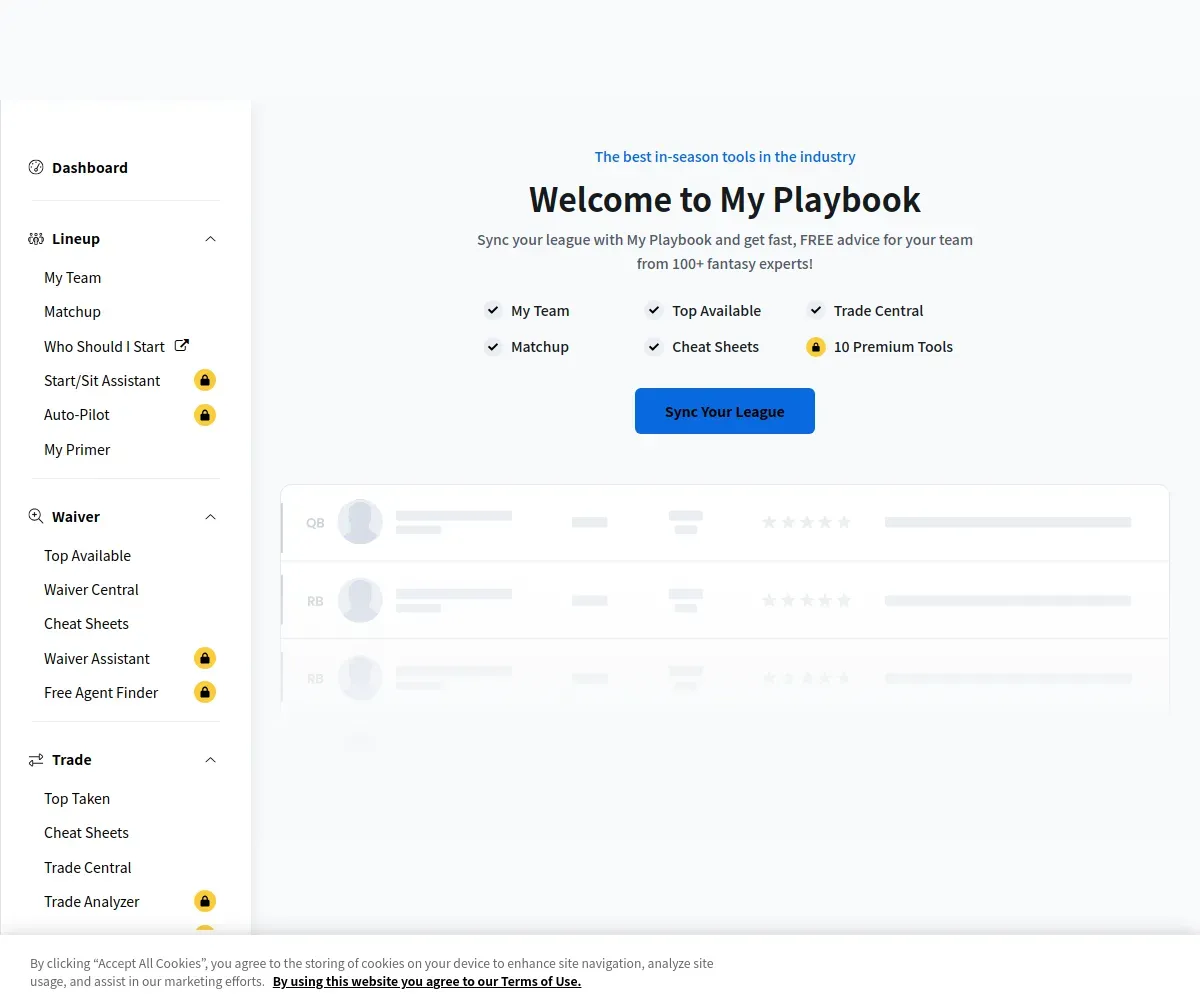Click the checkmark icon beside Trade Central feature

click(816, 310)
